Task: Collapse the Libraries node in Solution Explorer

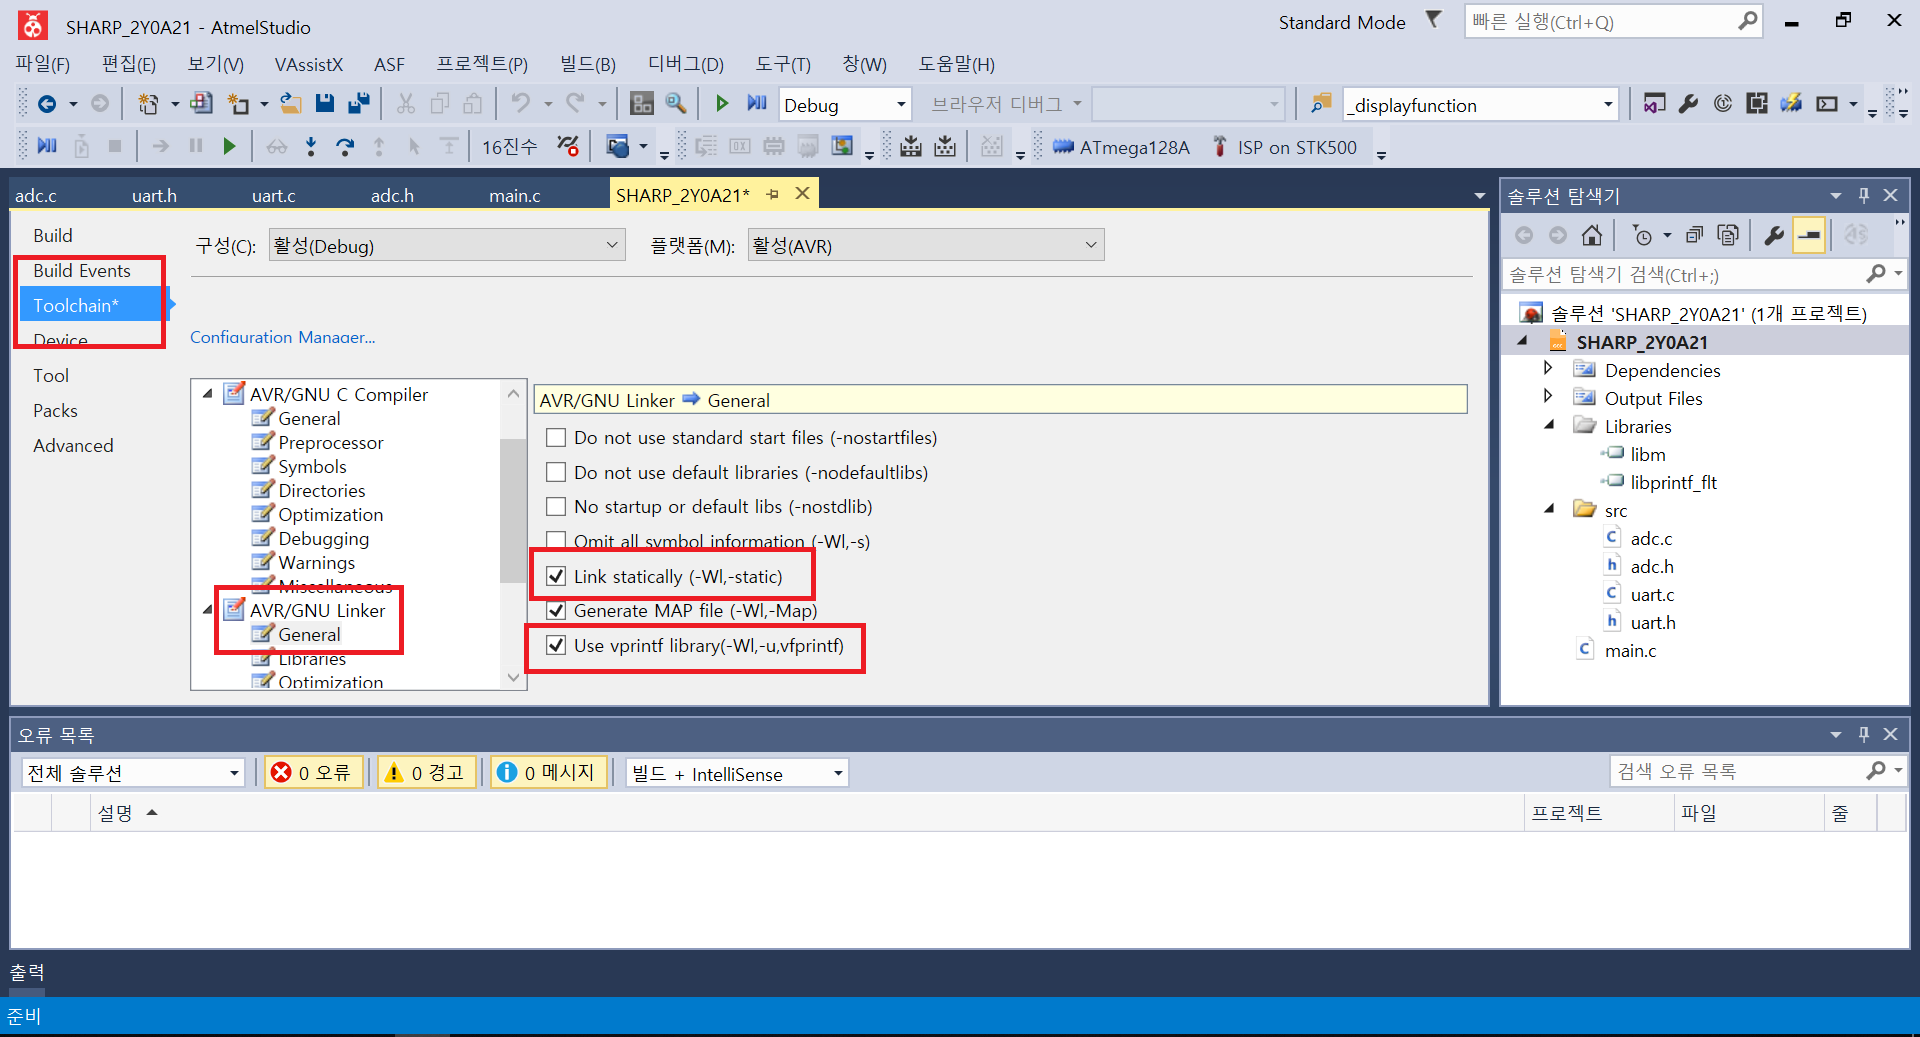Action: pyautogui.click(x=1549, y=426)
